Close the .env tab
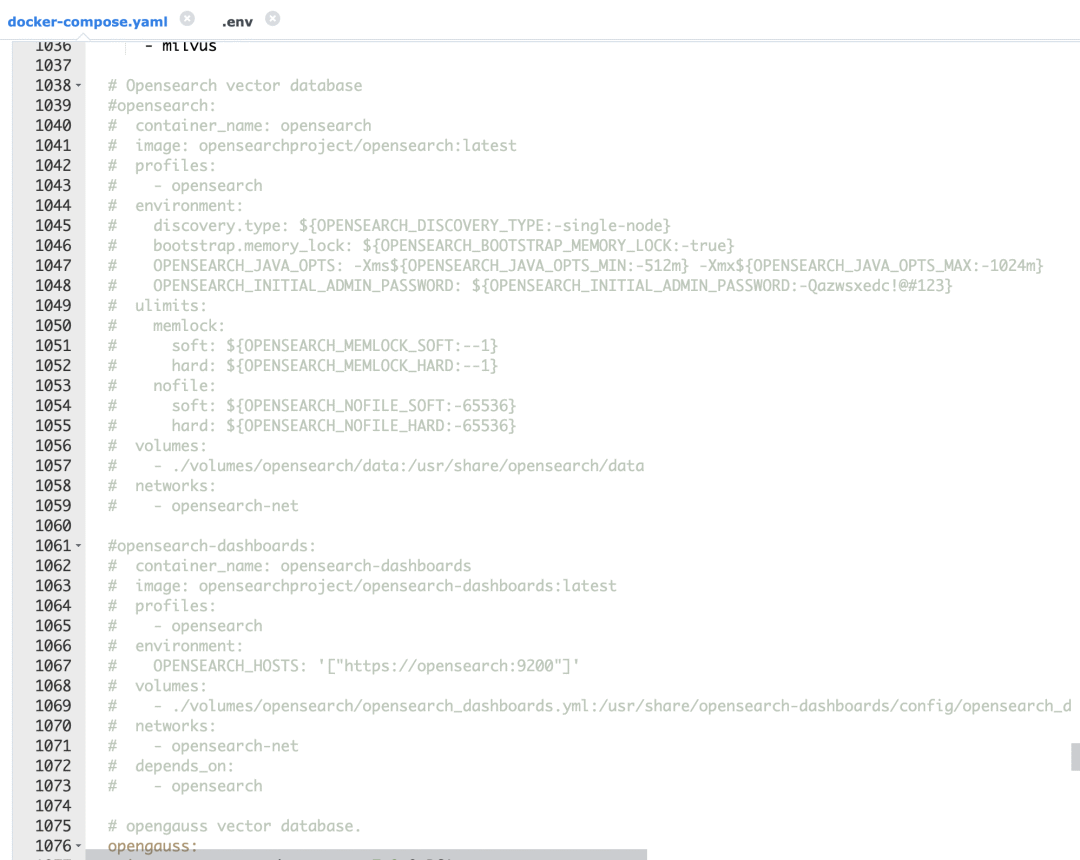This screenshot has height=860, width=1080. [x=273, y=19]
